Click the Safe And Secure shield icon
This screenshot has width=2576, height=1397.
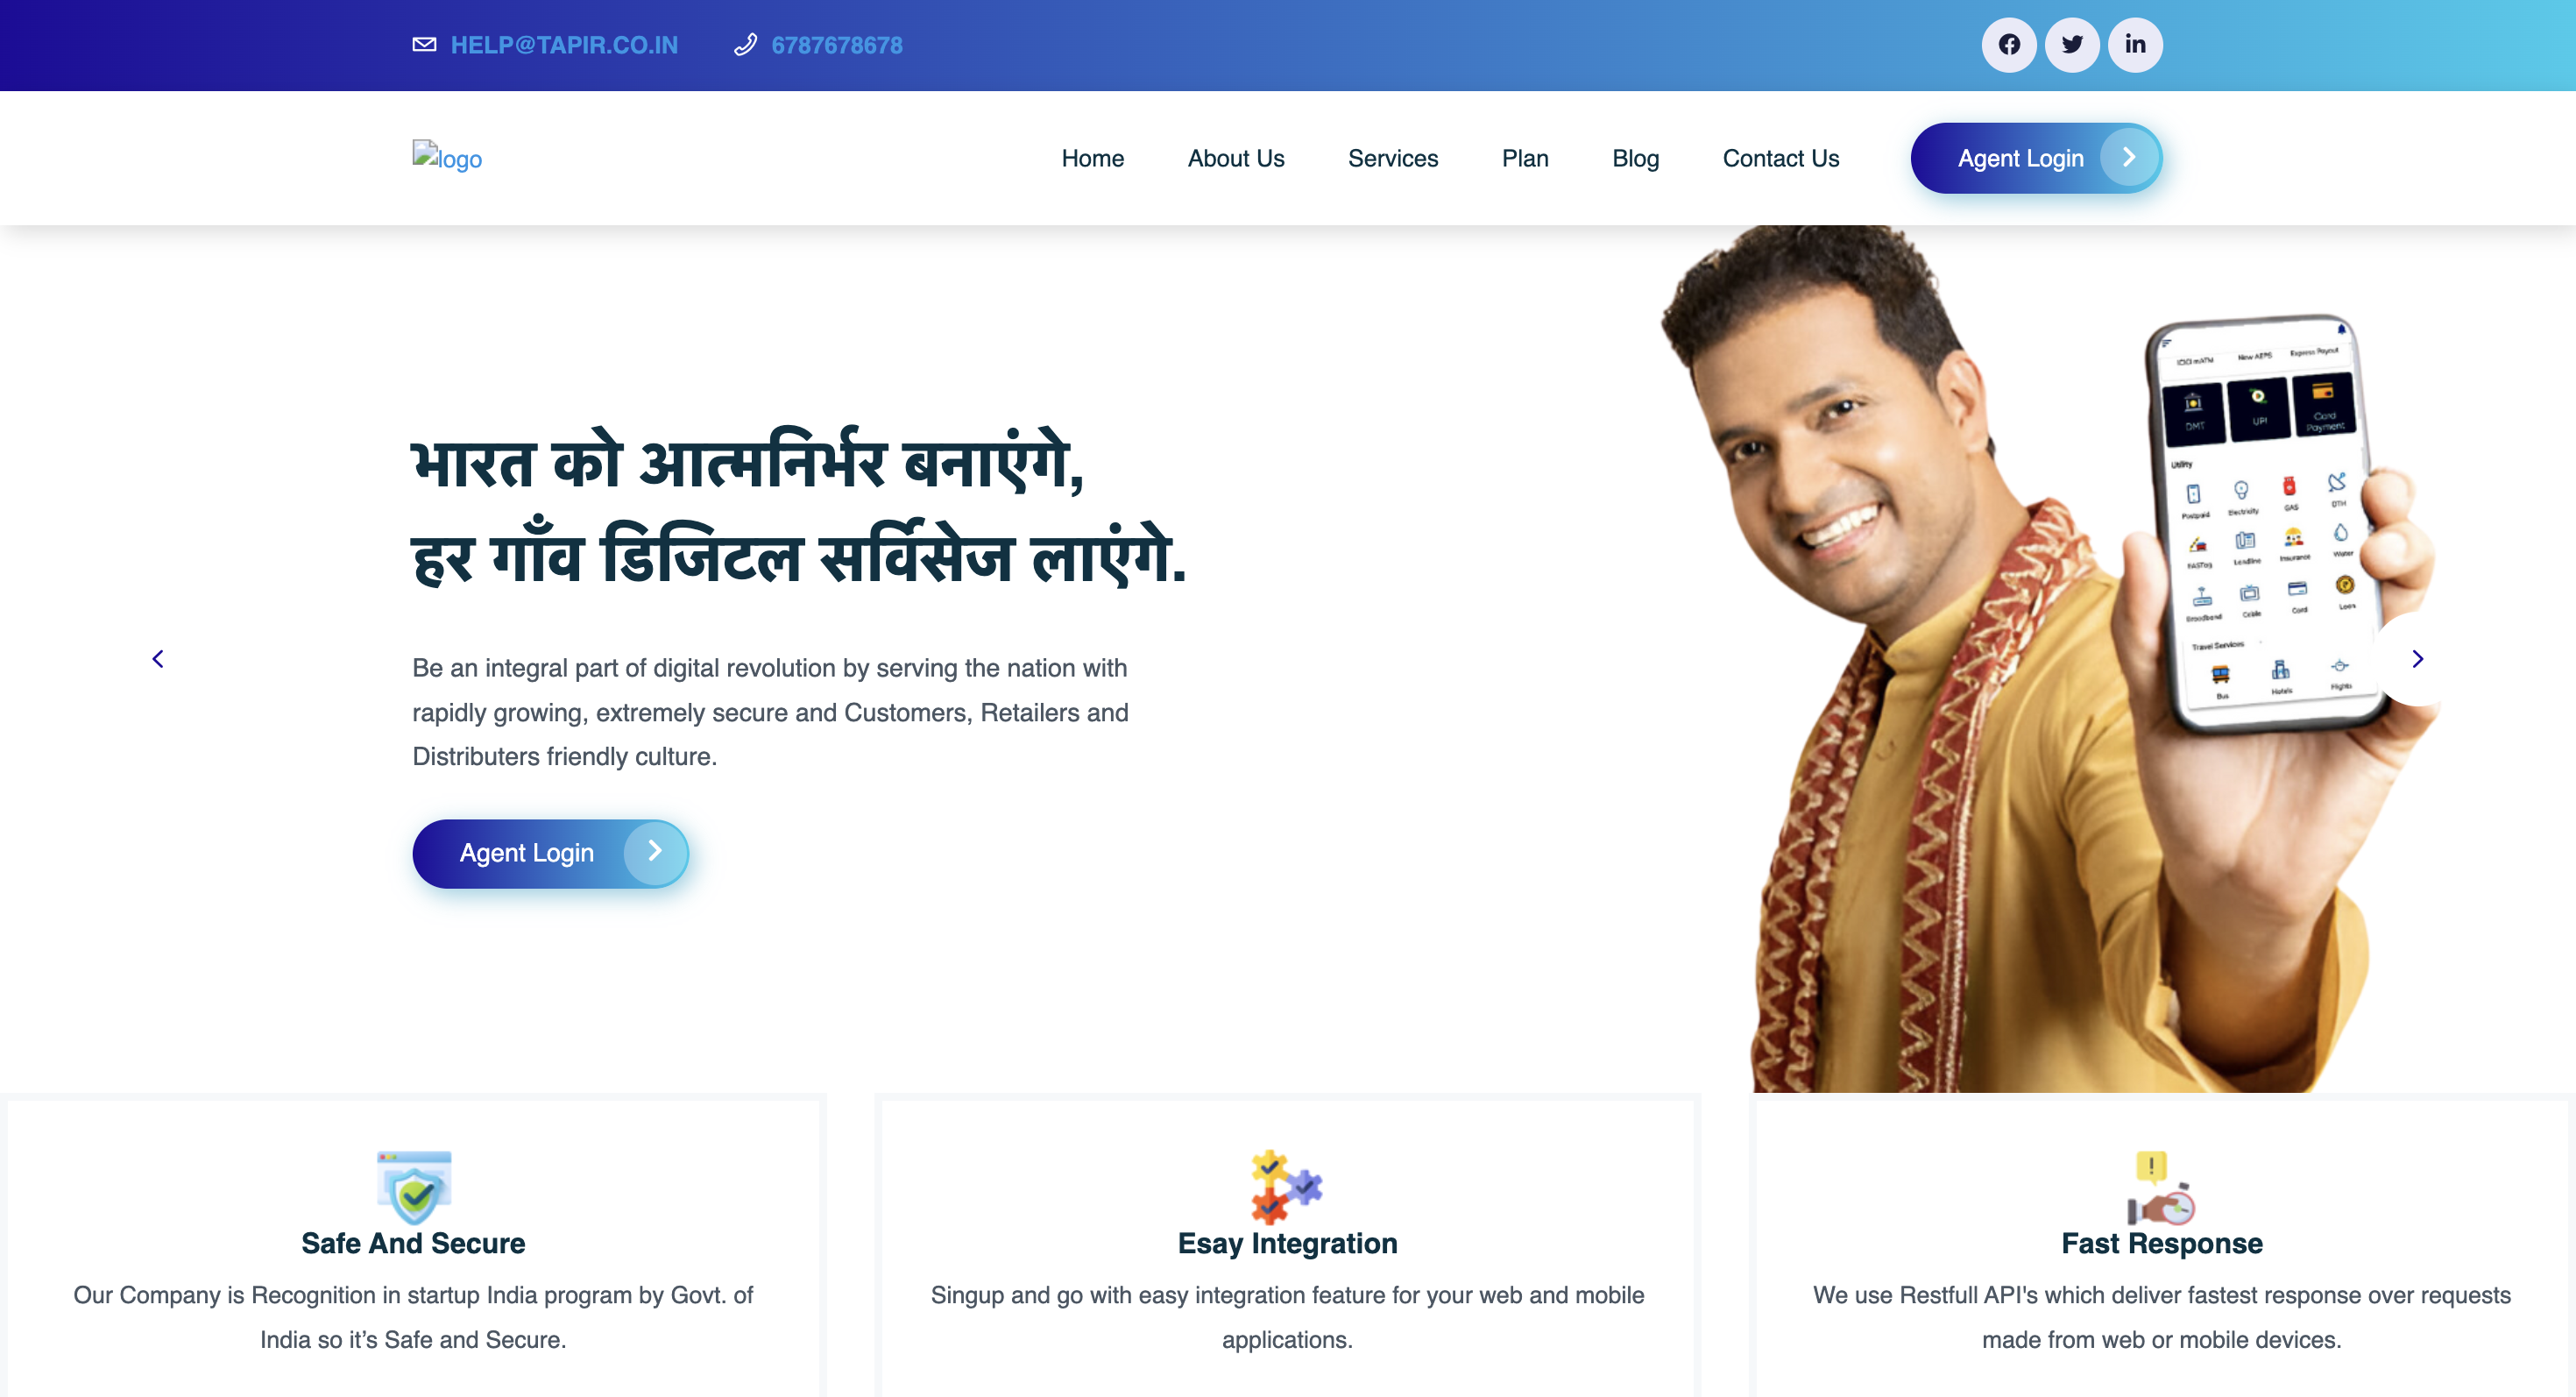click(x=414, y=1187)
